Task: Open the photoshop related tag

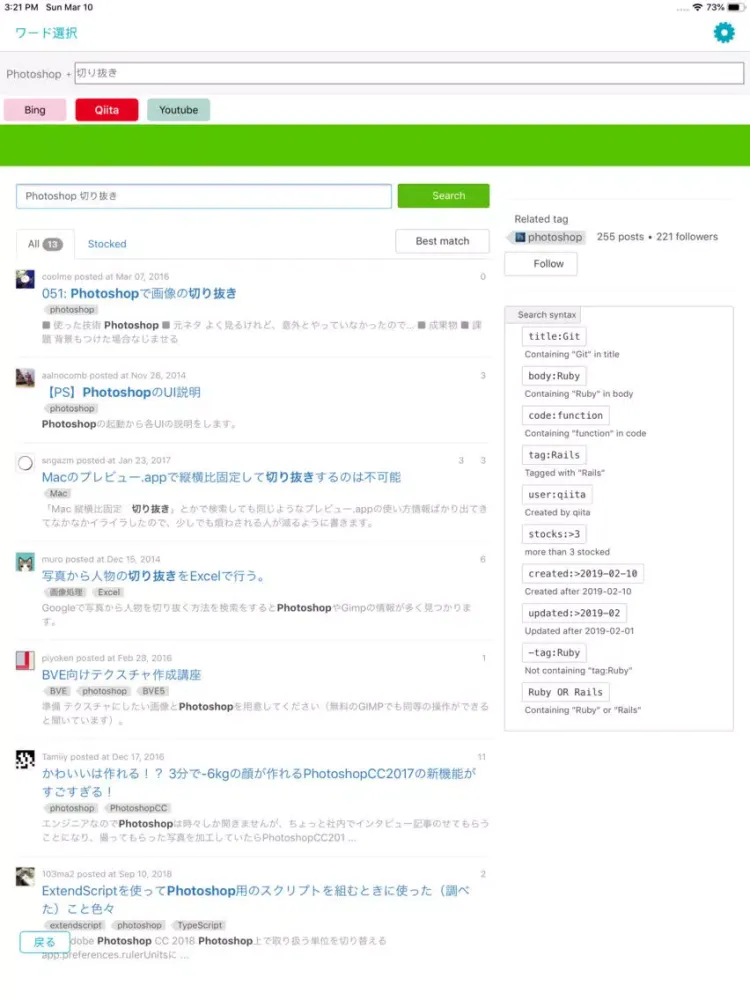Action: (549, 237)
